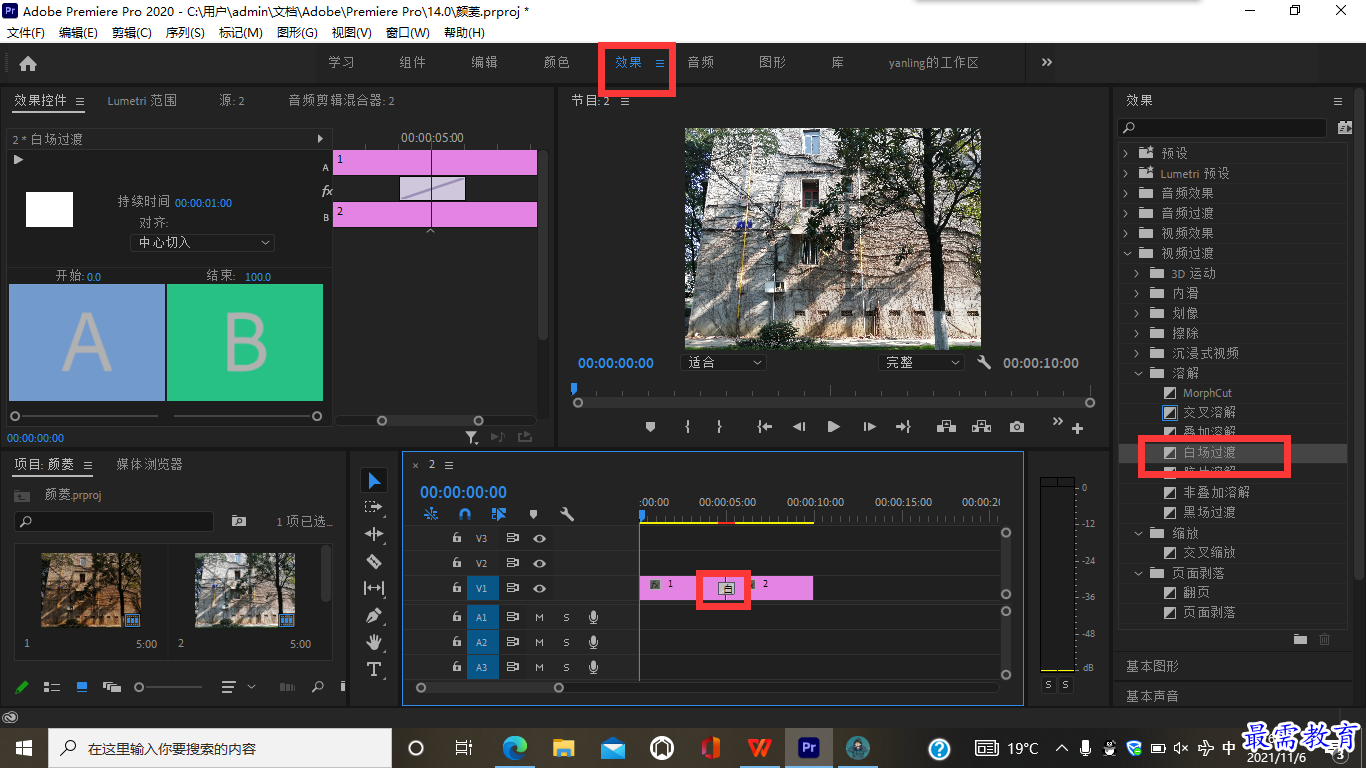Image resolution: width=1366 pixels, height=768 pixels.
Task: Step forward one frame
Action: [x=869, y=427]
